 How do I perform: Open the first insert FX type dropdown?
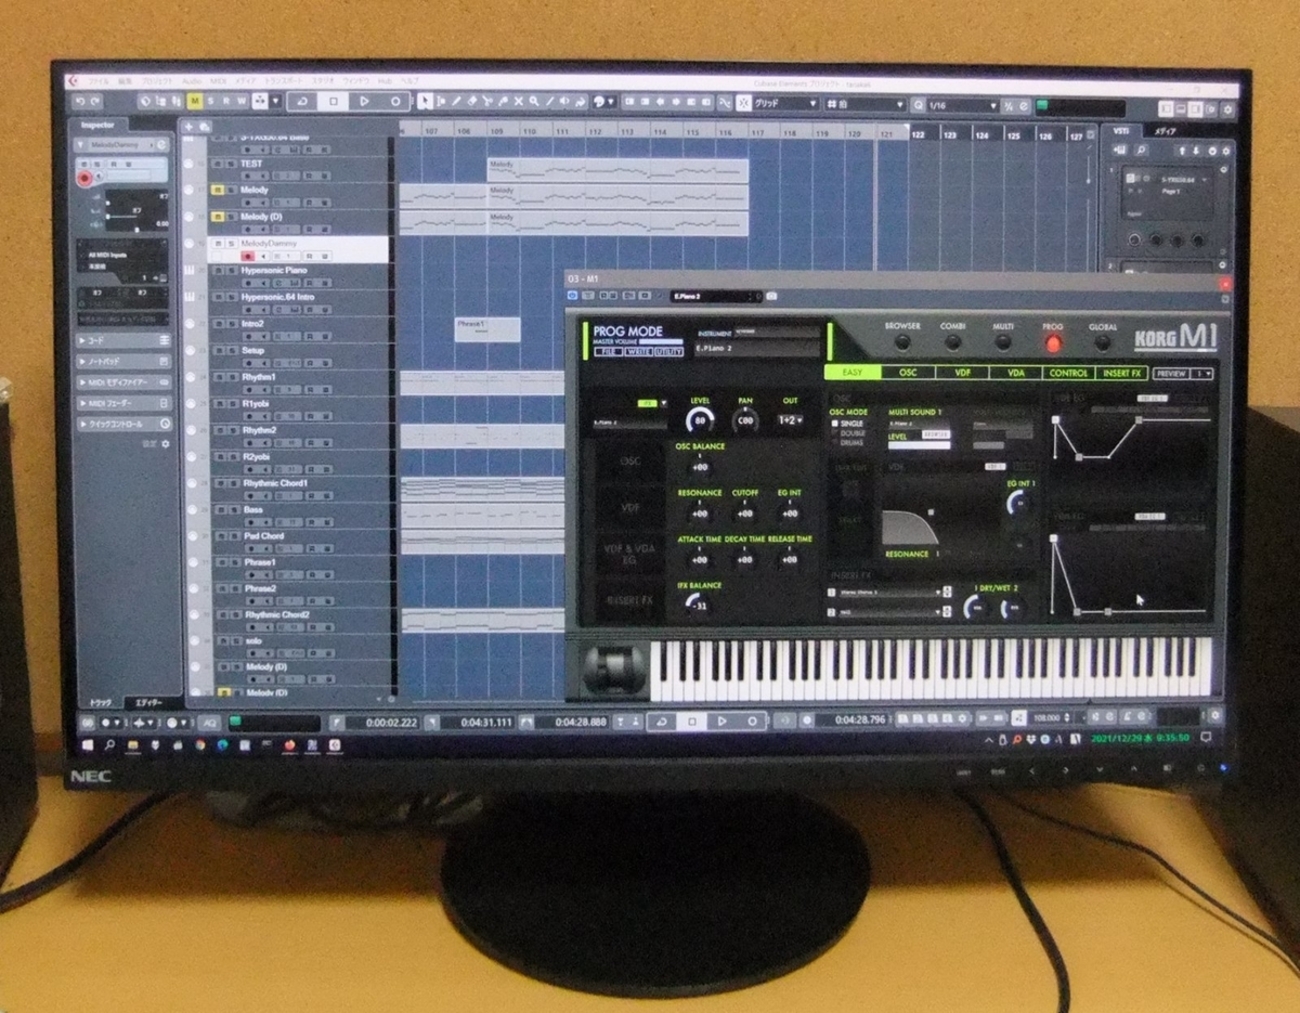tap(890, 592)
